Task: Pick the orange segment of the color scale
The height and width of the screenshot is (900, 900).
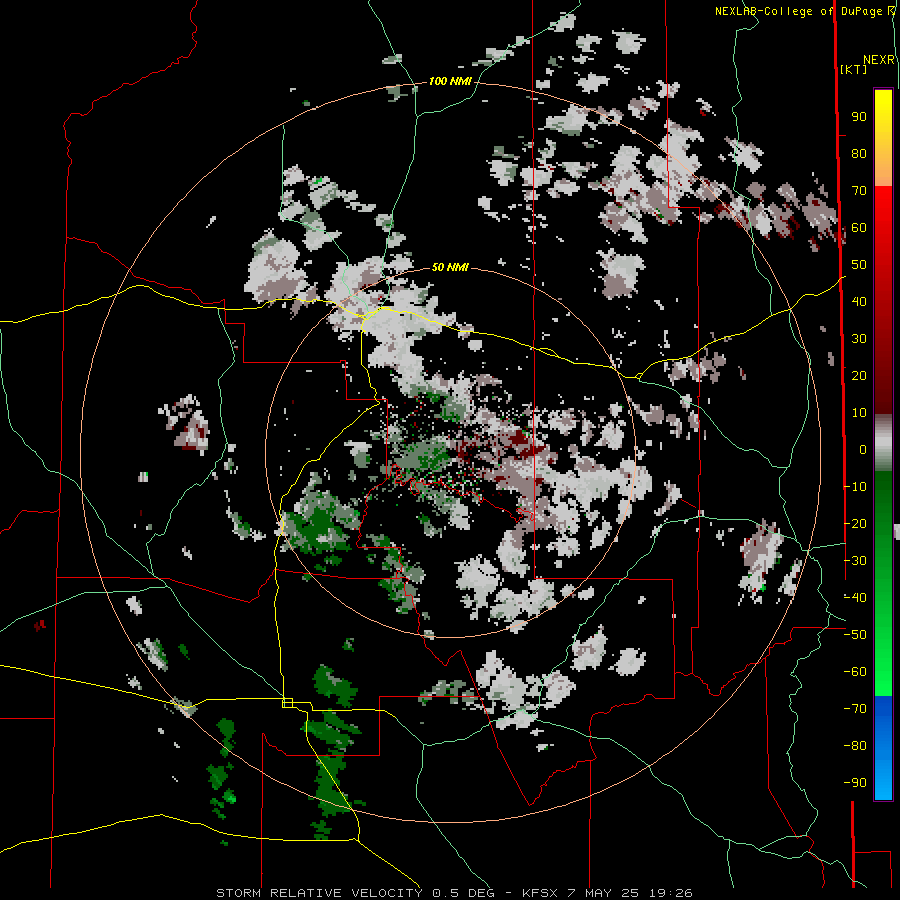Action: [883, 172]
